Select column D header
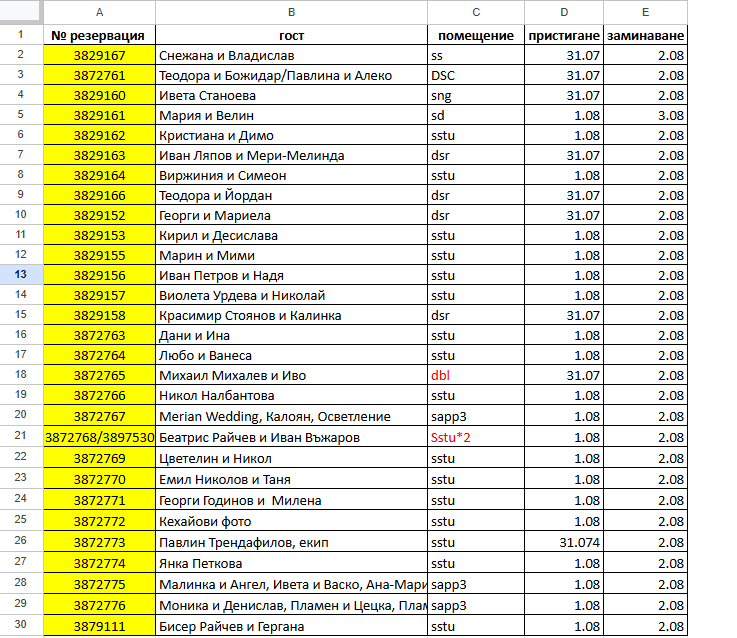This screenshot has width=737, height=638. pos(564,12)
